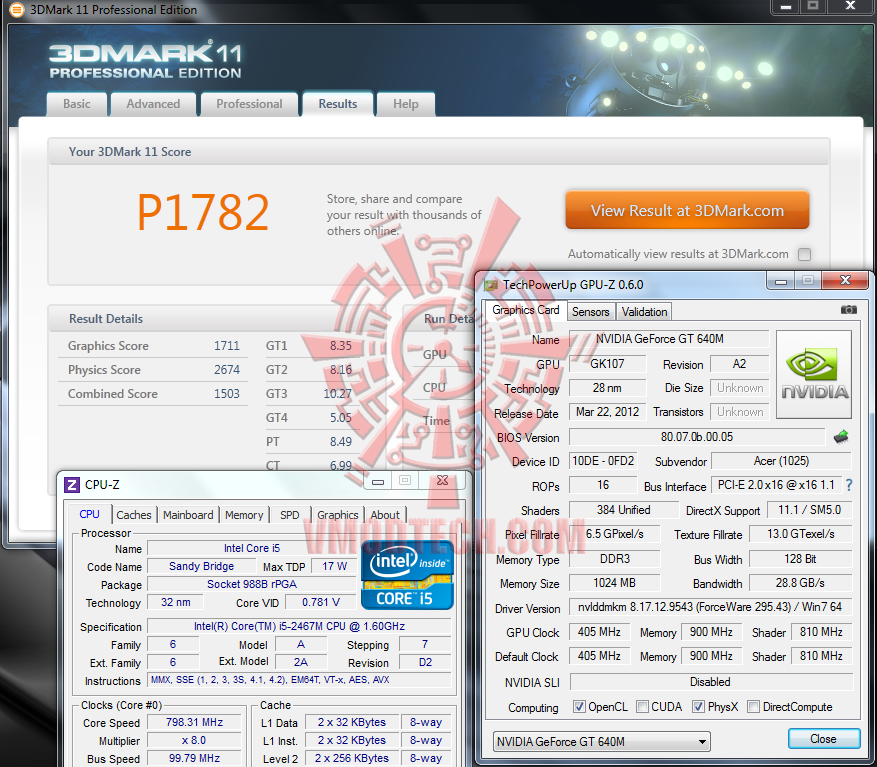
Task: Click the BIOS Version field 80.07.0b.00.05
Action: pos(697,437)
